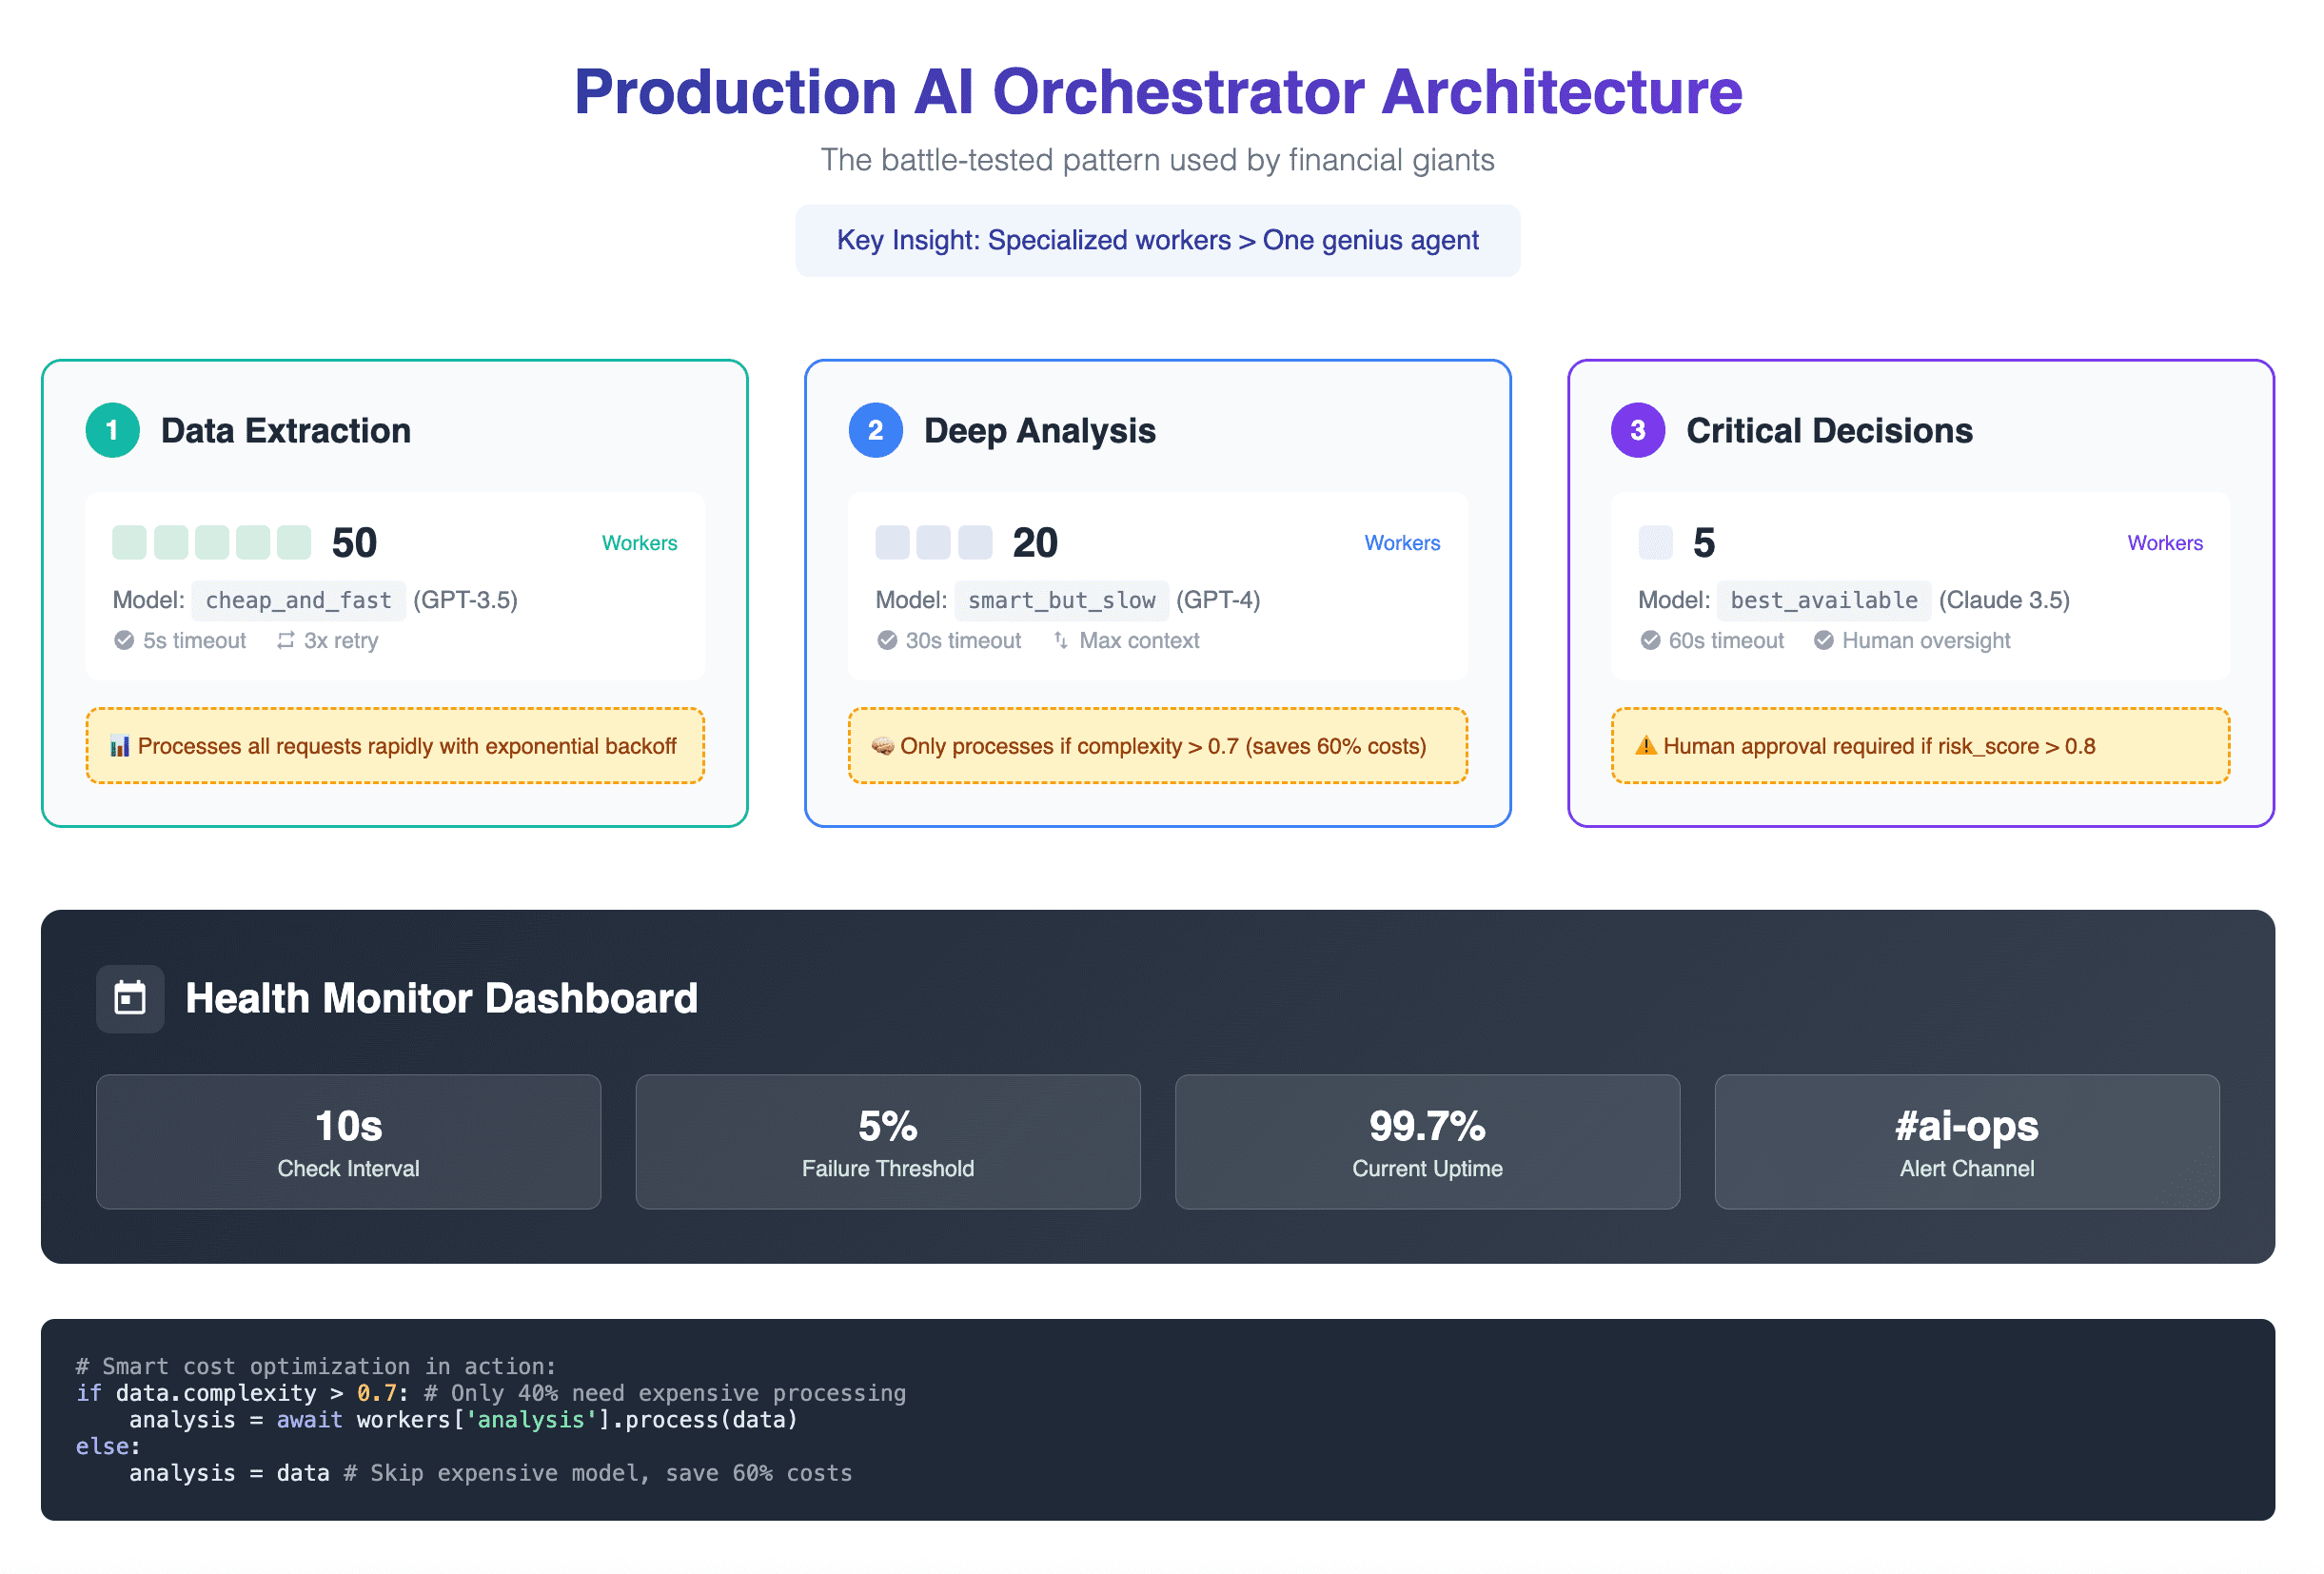This screenshot has width=2324, height=1574.
Task: Click the Critical Decisions heading
Action: [1831, 431]
